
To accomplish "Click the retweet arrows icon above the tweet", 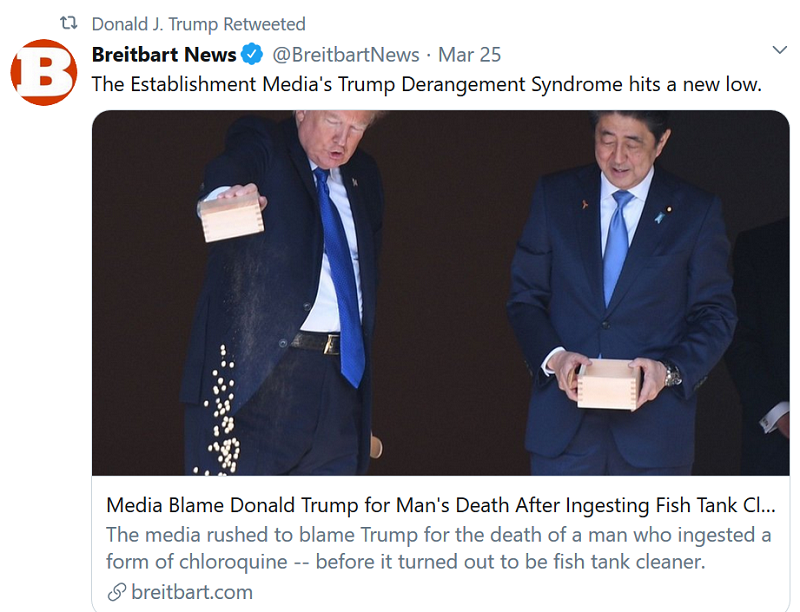I will click(68, 23).
